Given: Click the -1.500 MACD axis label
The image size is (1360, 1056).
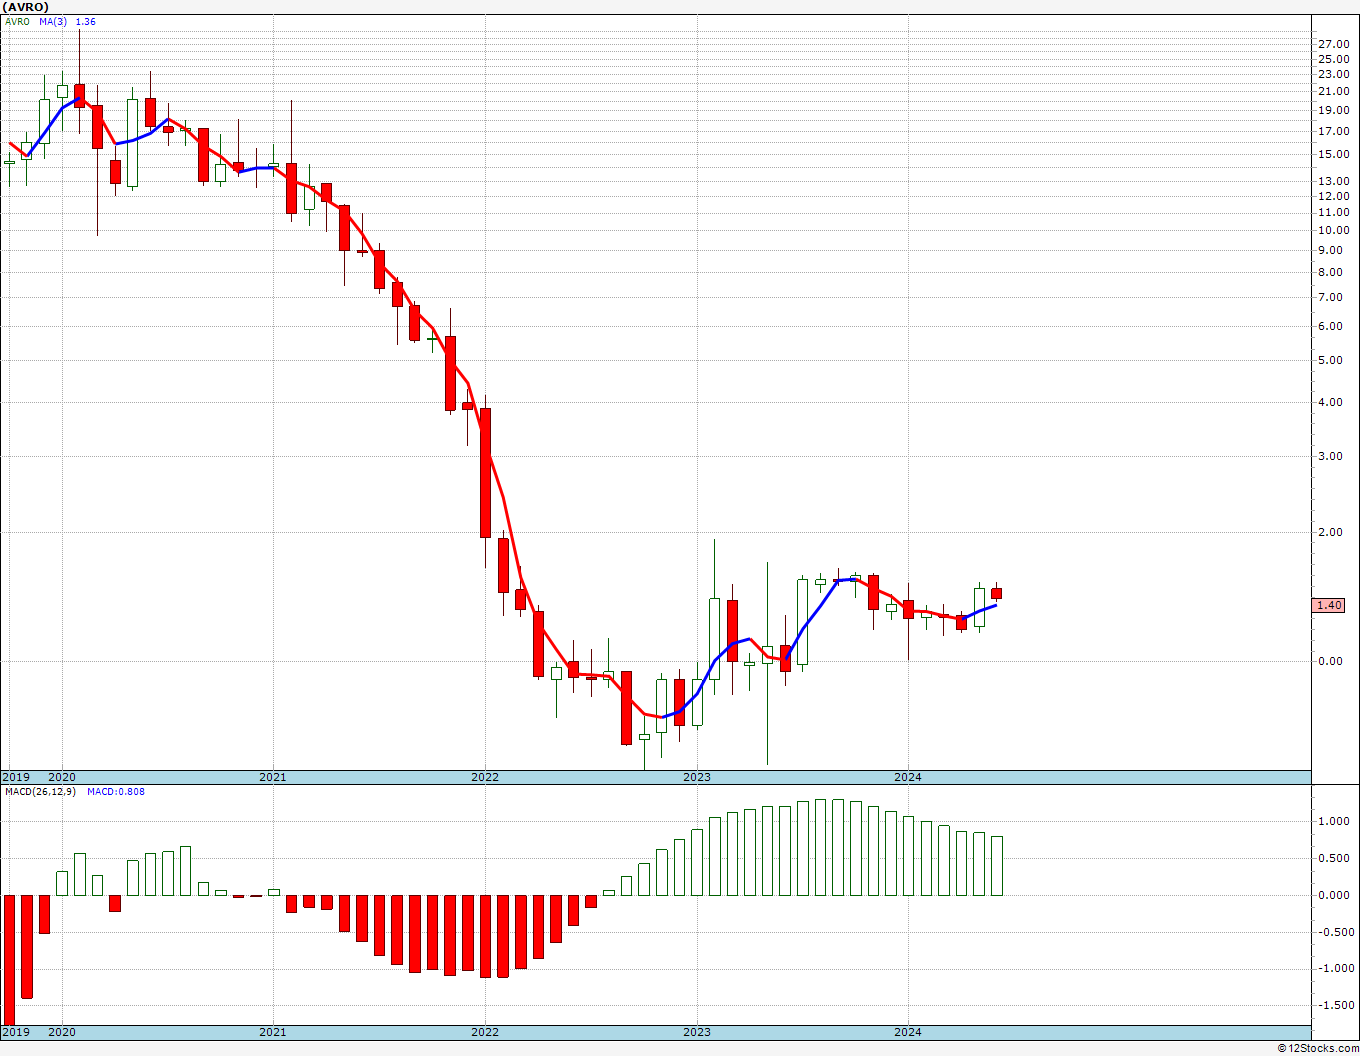Looking at the screenshot, I should click(1332, 1005).
